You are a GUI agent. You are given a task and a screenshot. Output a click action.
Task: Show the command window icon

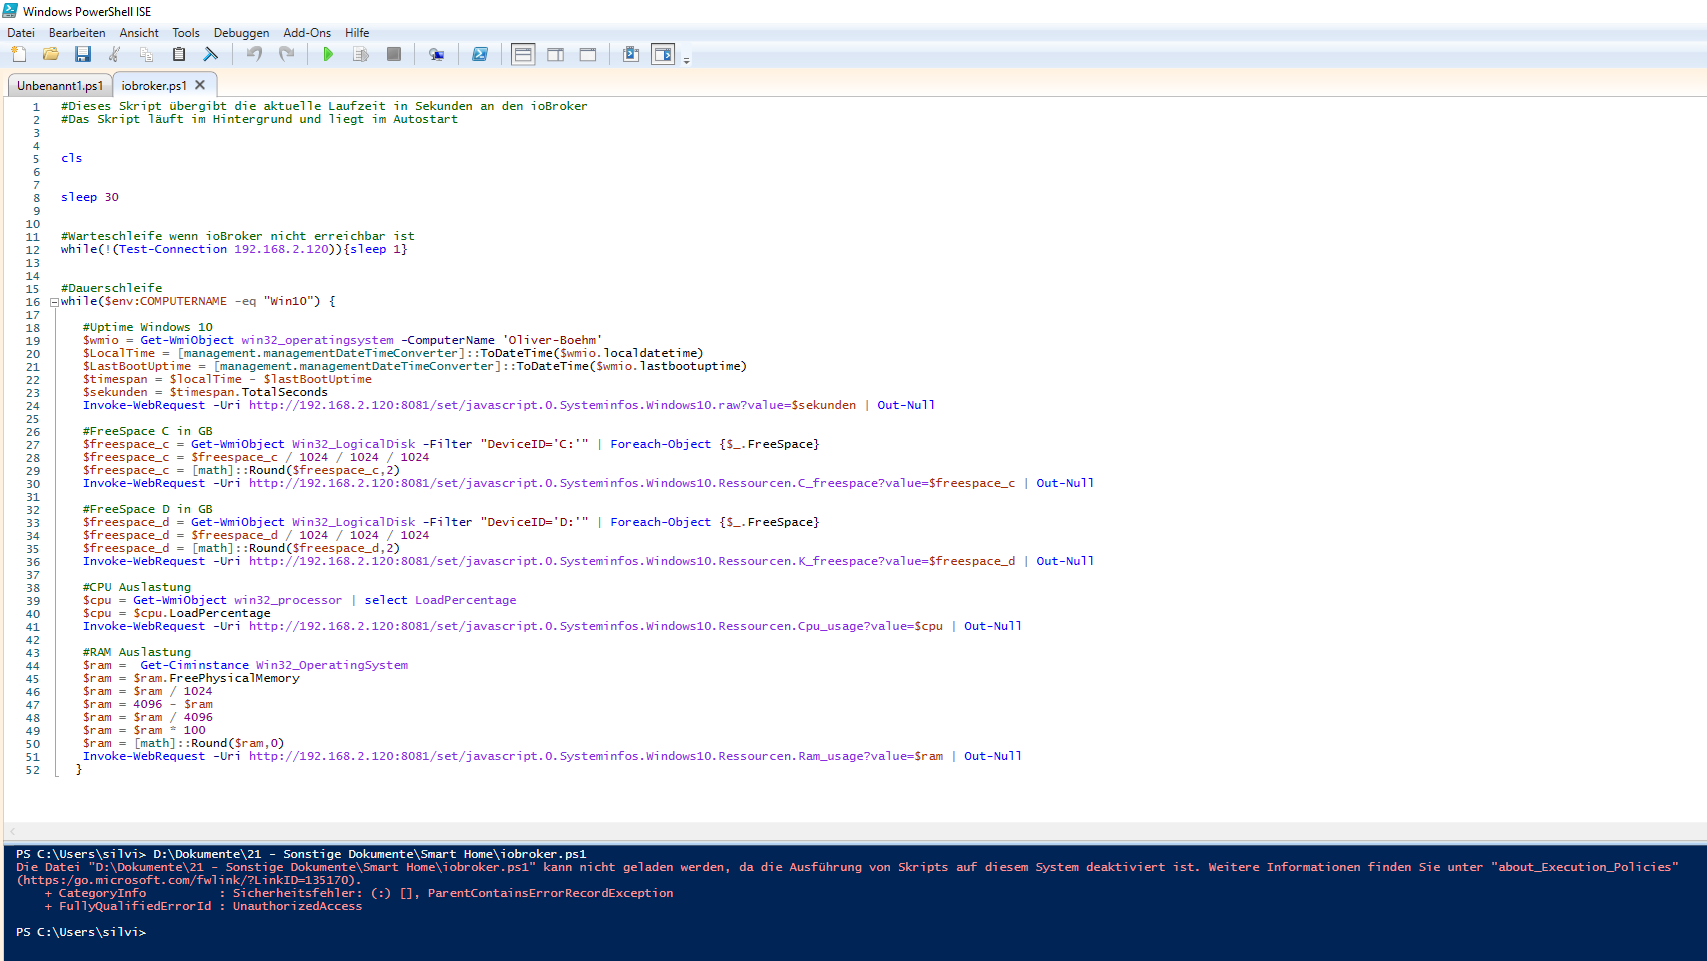click(631, 54)
